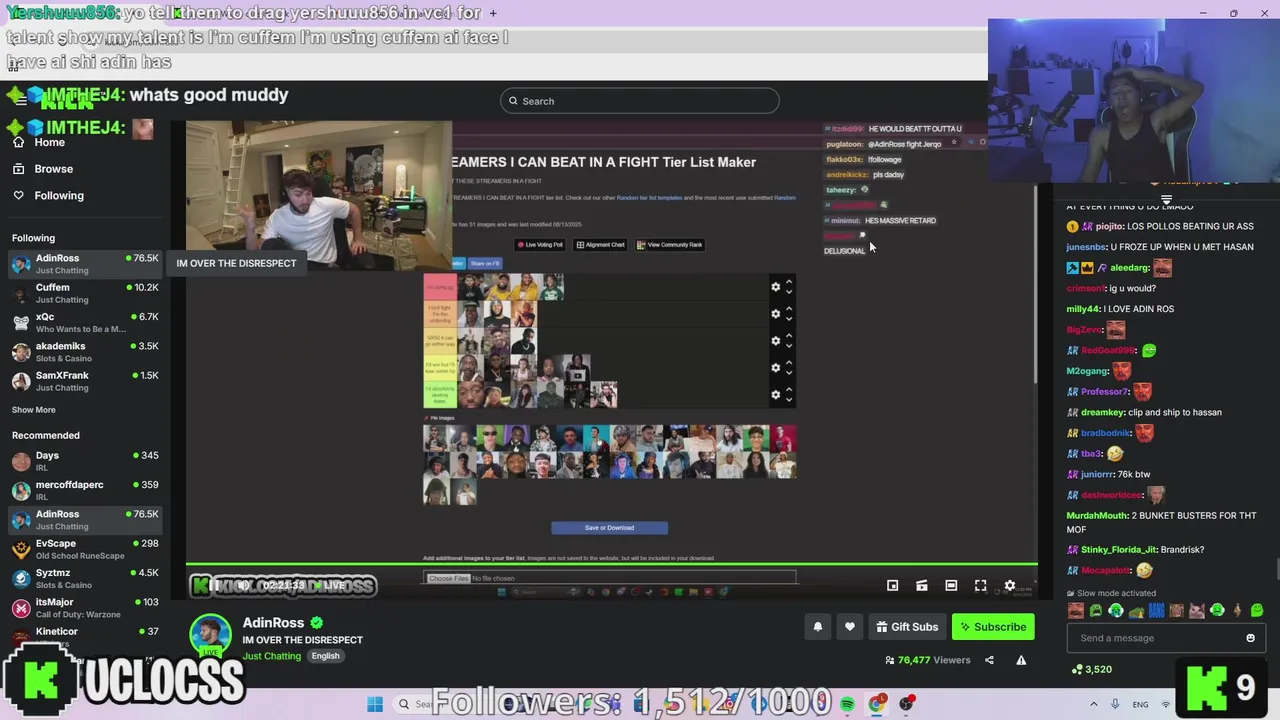Screen dimensions: 1280x720
Task: Insert the first red-face quick emote
Action: 1076,610
